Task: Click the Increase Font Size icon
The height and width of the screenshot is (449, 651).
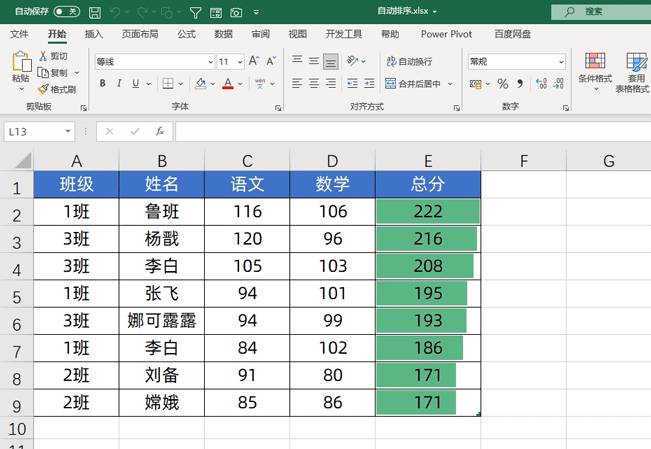Action: point(254,61)
